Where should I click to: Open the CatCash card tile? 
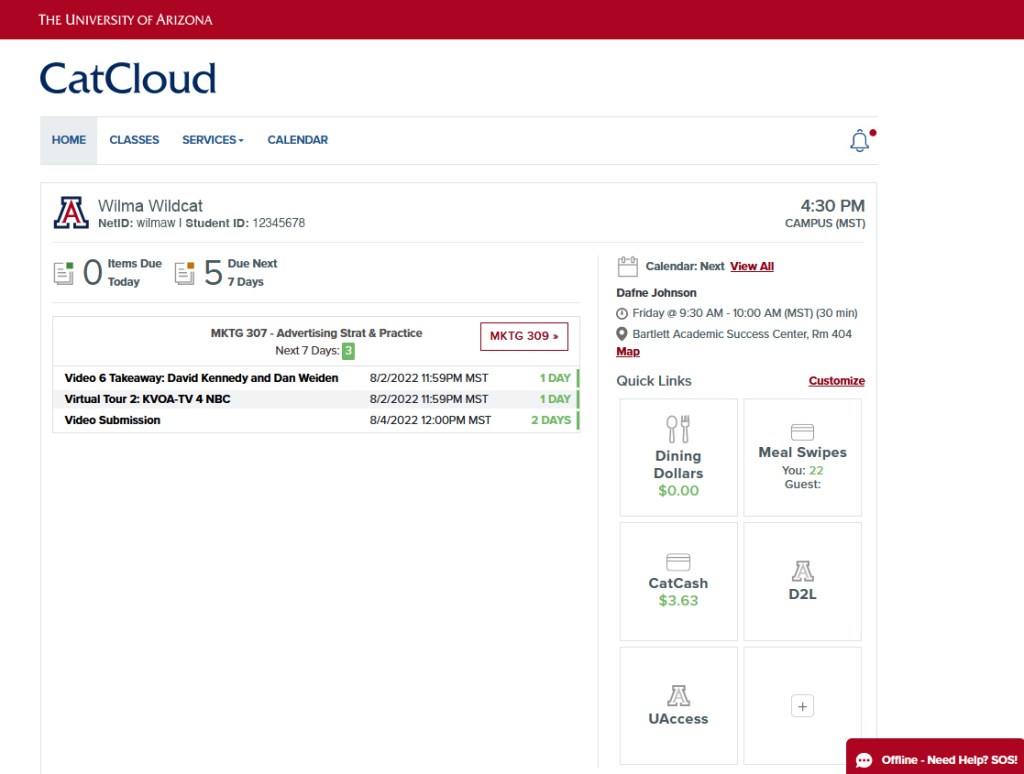[x=678, y=581]
